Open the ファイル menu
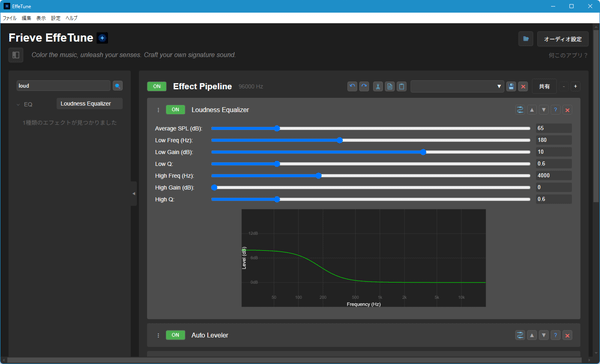The image size is (600, 364). point(10,18)
